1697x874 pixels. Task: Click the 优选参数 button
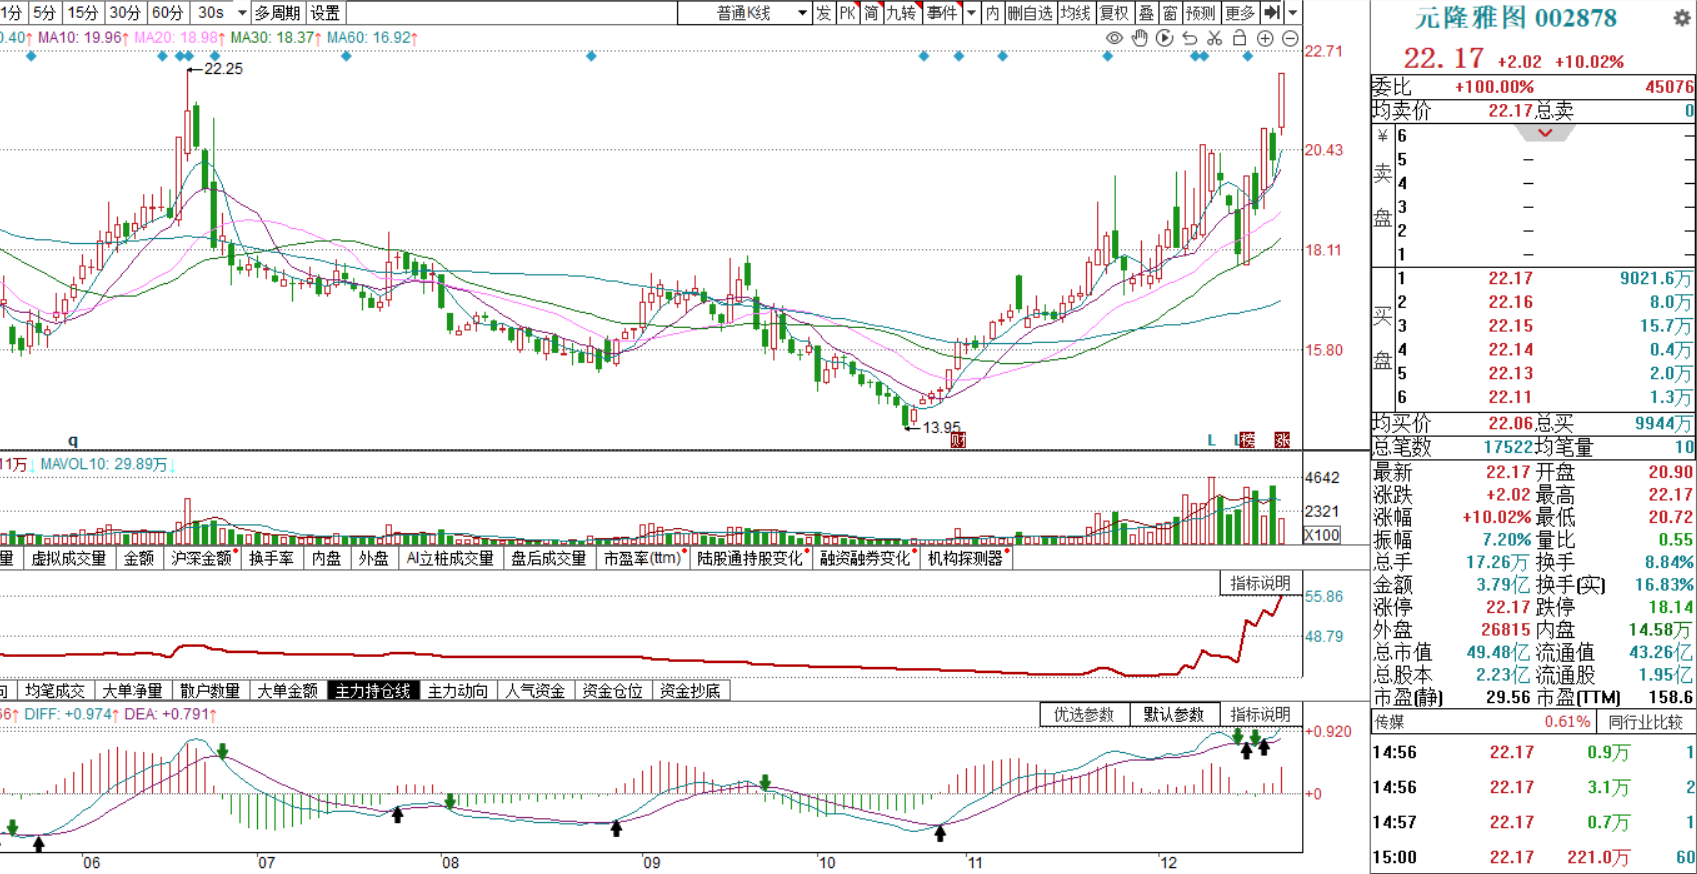coord(1084,714)
